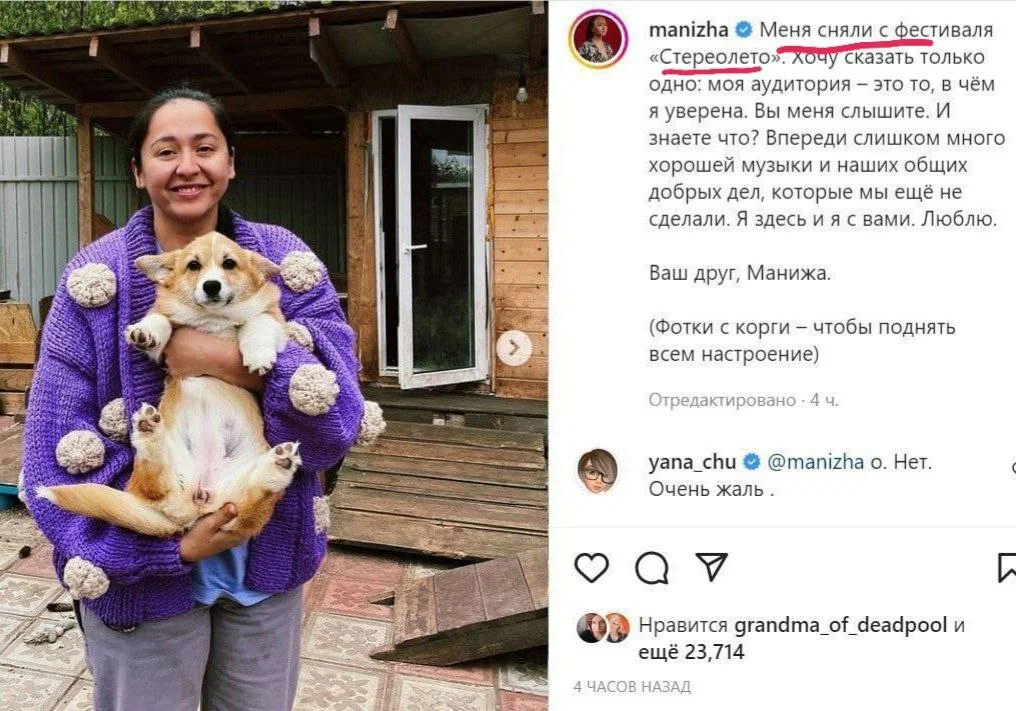Open the yana_chu username in comments

(x=692, y=462)
